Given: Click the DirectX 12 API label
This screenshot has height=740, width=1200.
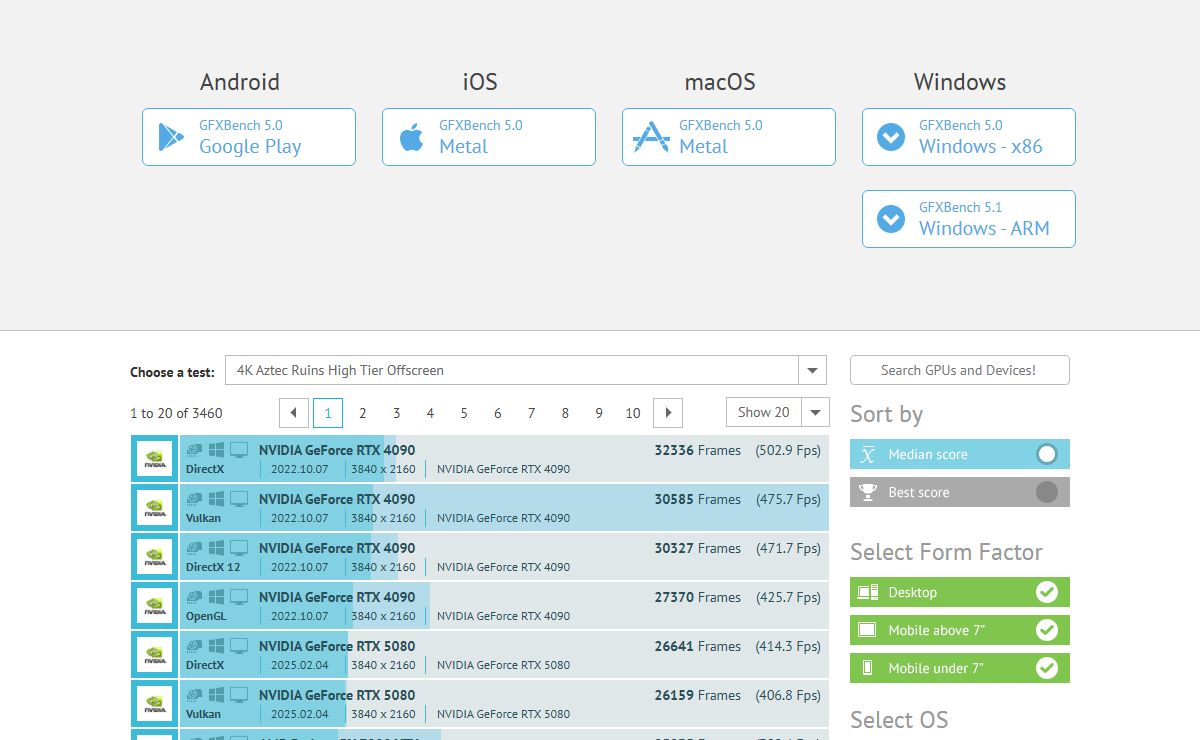Looking at the screenshot, I should tap(213, 567).
